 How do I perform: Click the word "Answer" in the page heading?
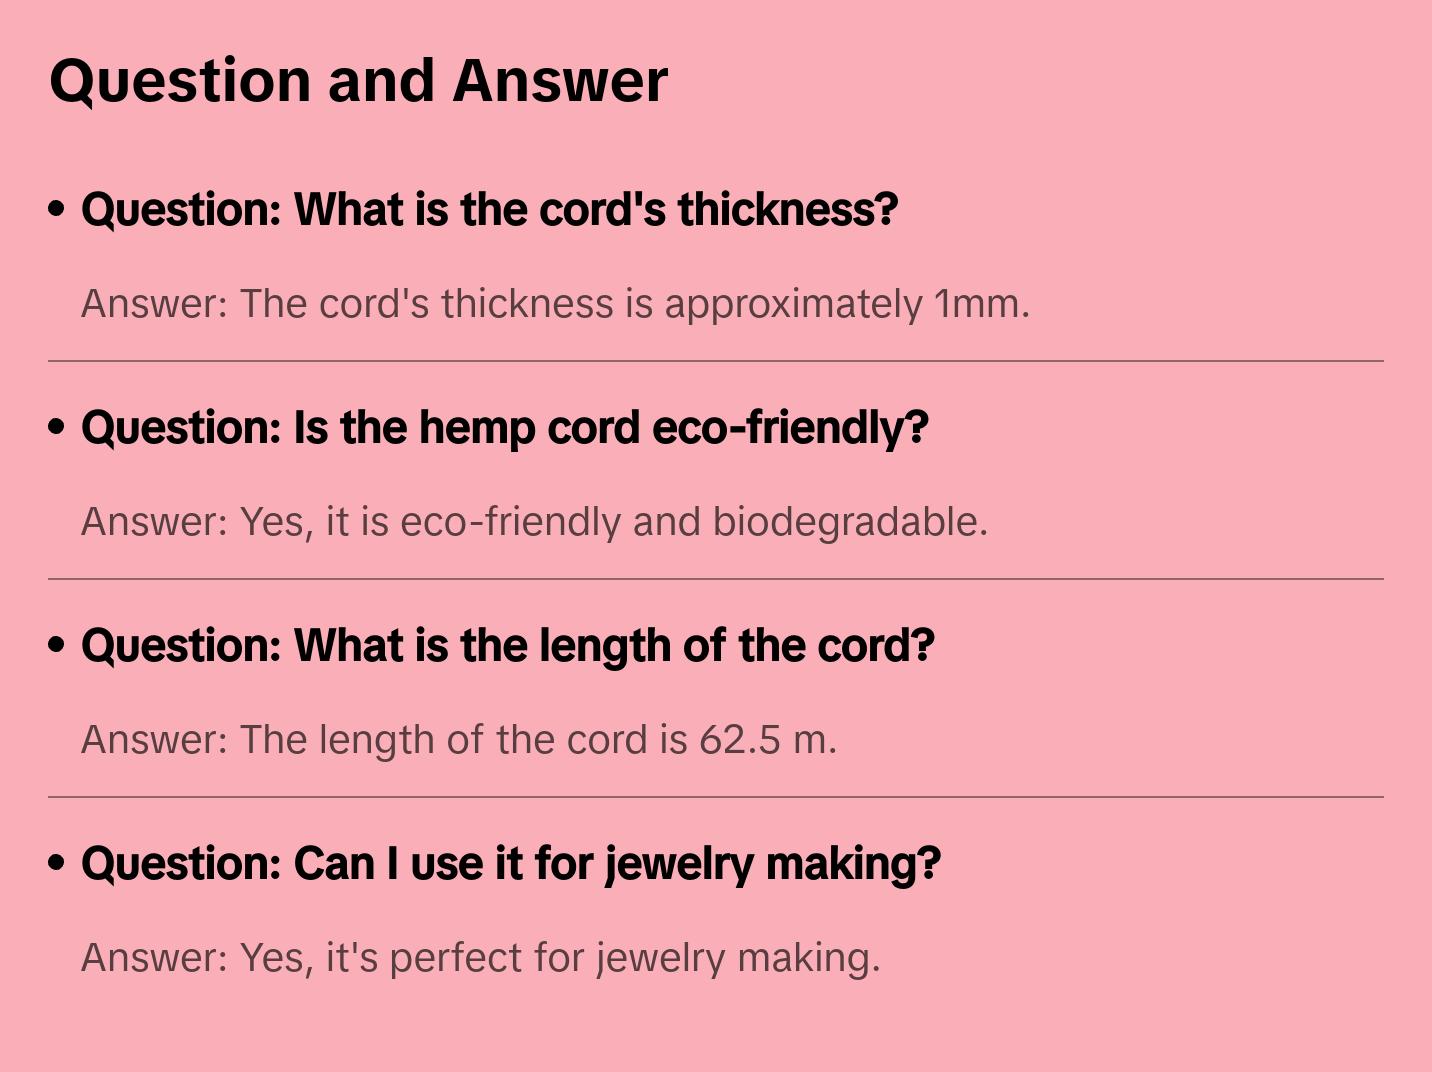click(560, 80)
